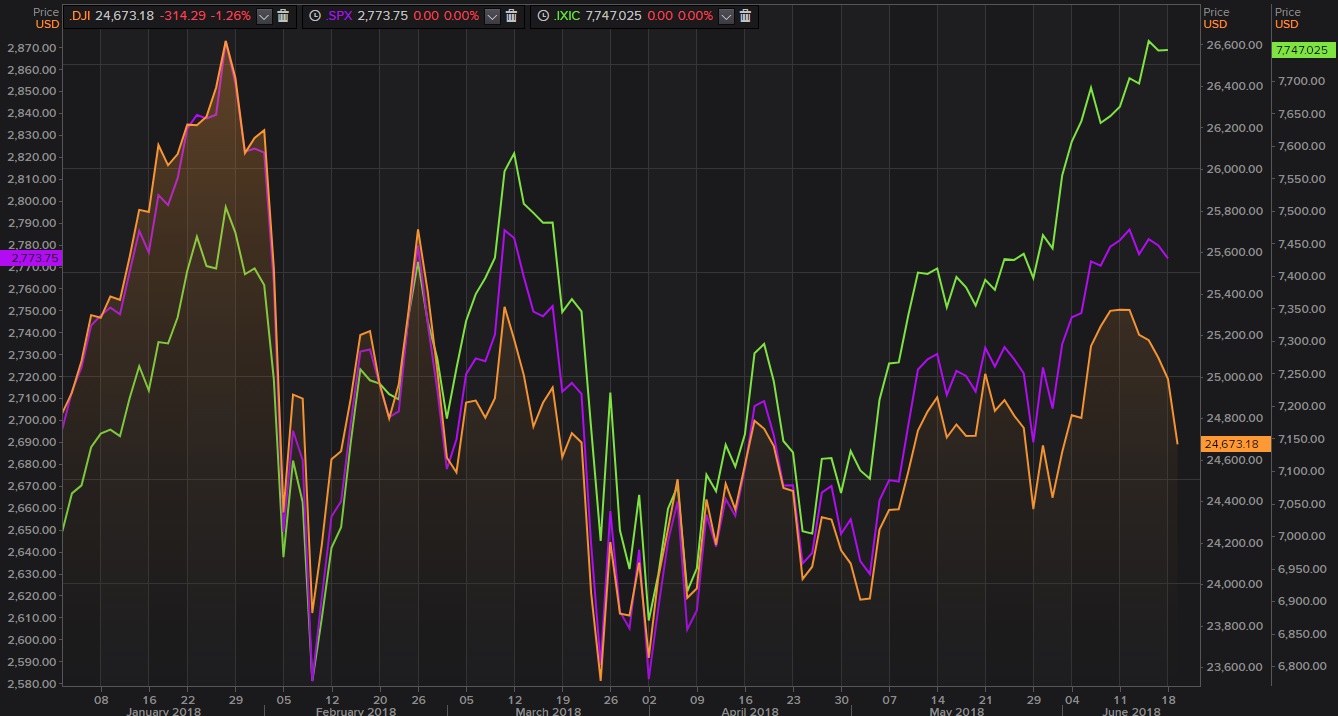Open the .DJI options dropdown arrow
This screenshot has width=1338, height=716.
pos(263,17)
